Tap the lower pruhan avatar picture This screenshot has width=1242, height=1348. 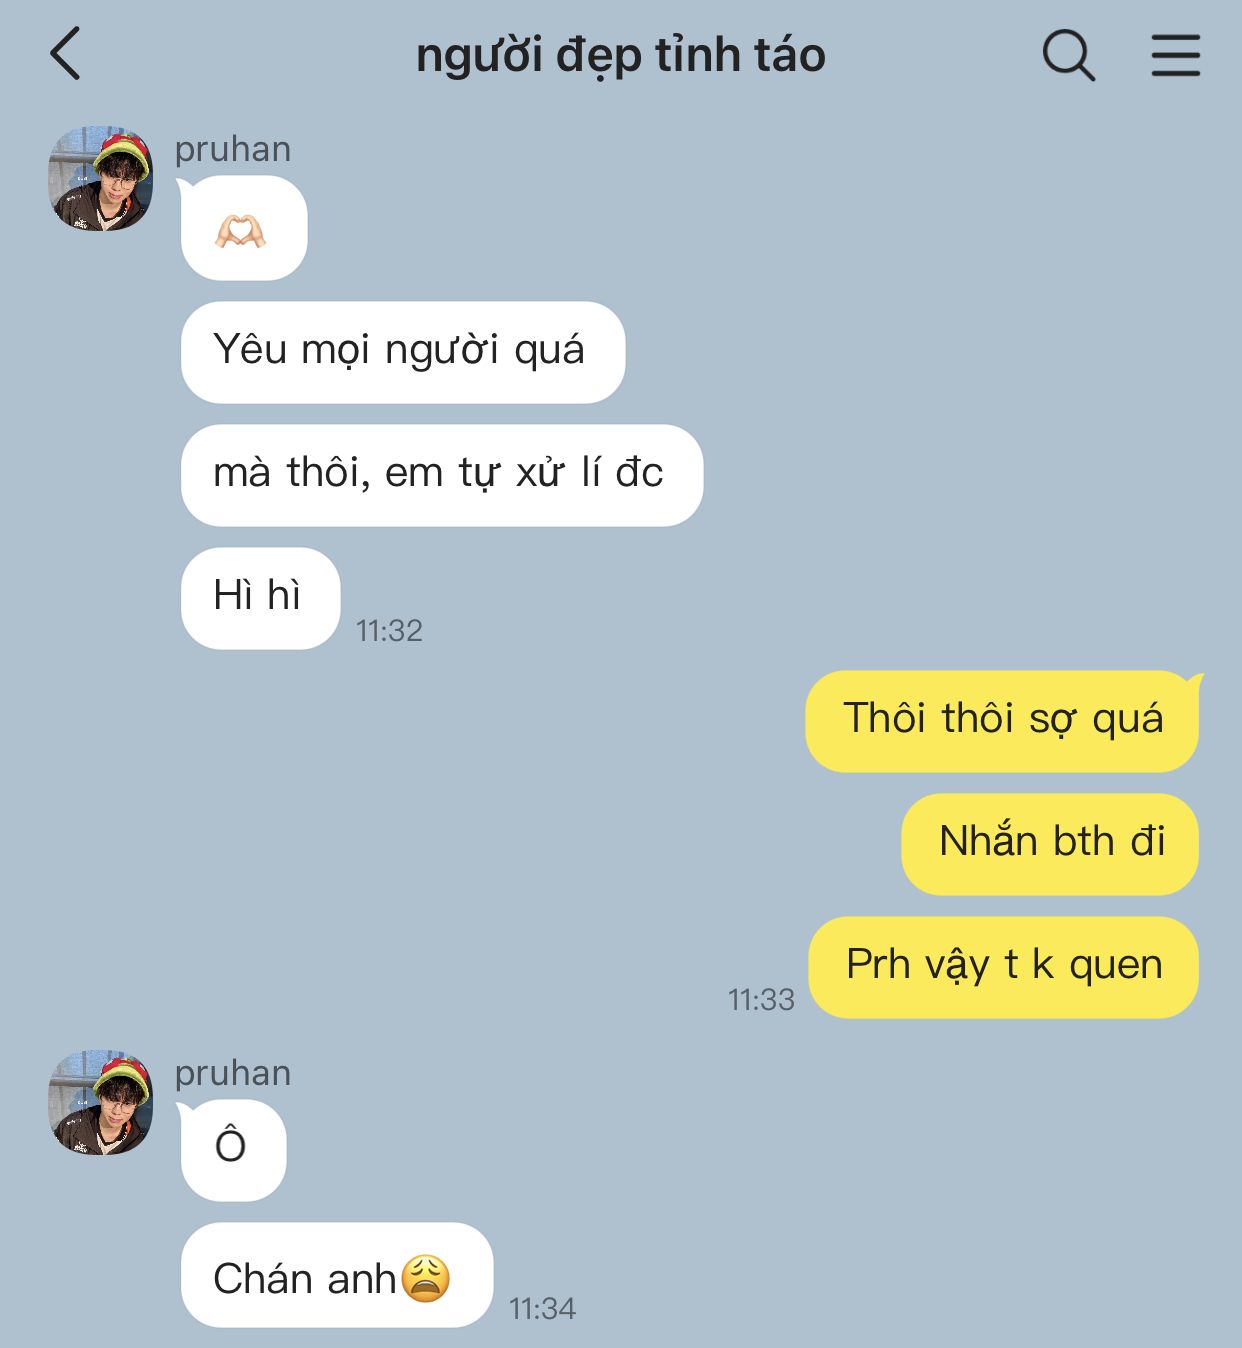tap(101, 1102)
